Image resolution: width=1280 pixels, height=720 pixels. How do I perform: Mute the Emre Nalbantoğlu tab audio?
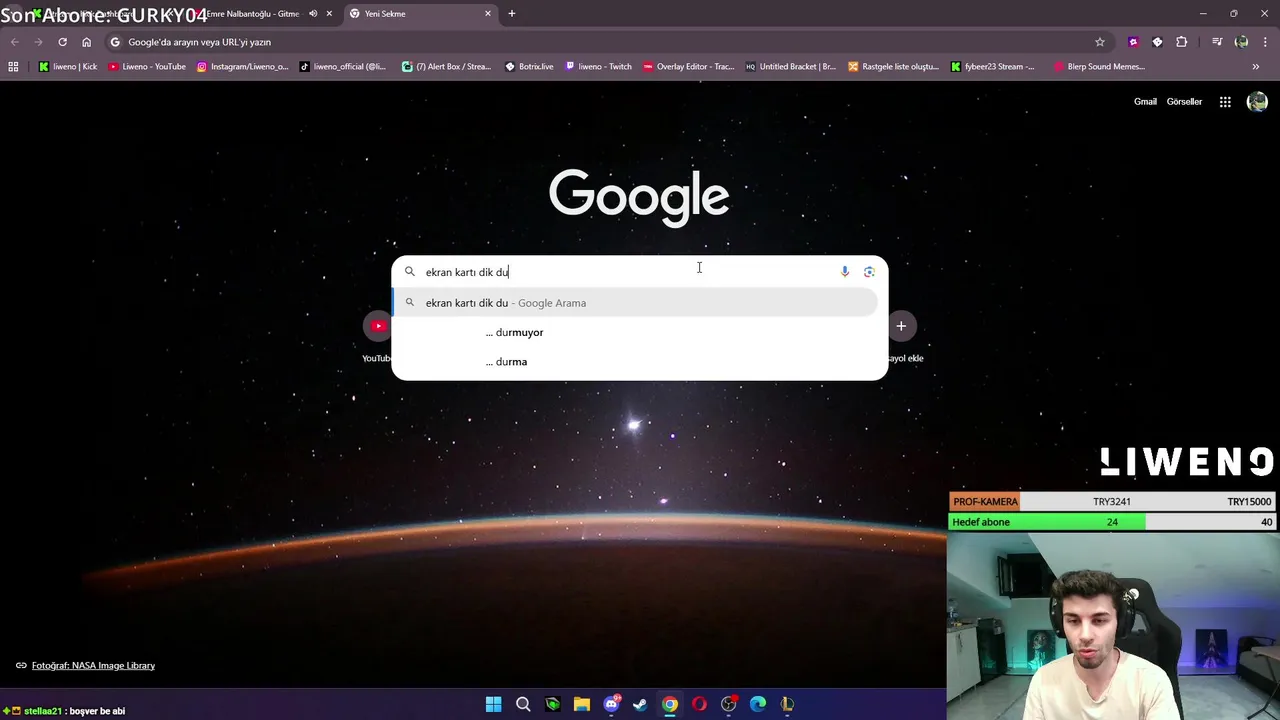coord(313,14)
